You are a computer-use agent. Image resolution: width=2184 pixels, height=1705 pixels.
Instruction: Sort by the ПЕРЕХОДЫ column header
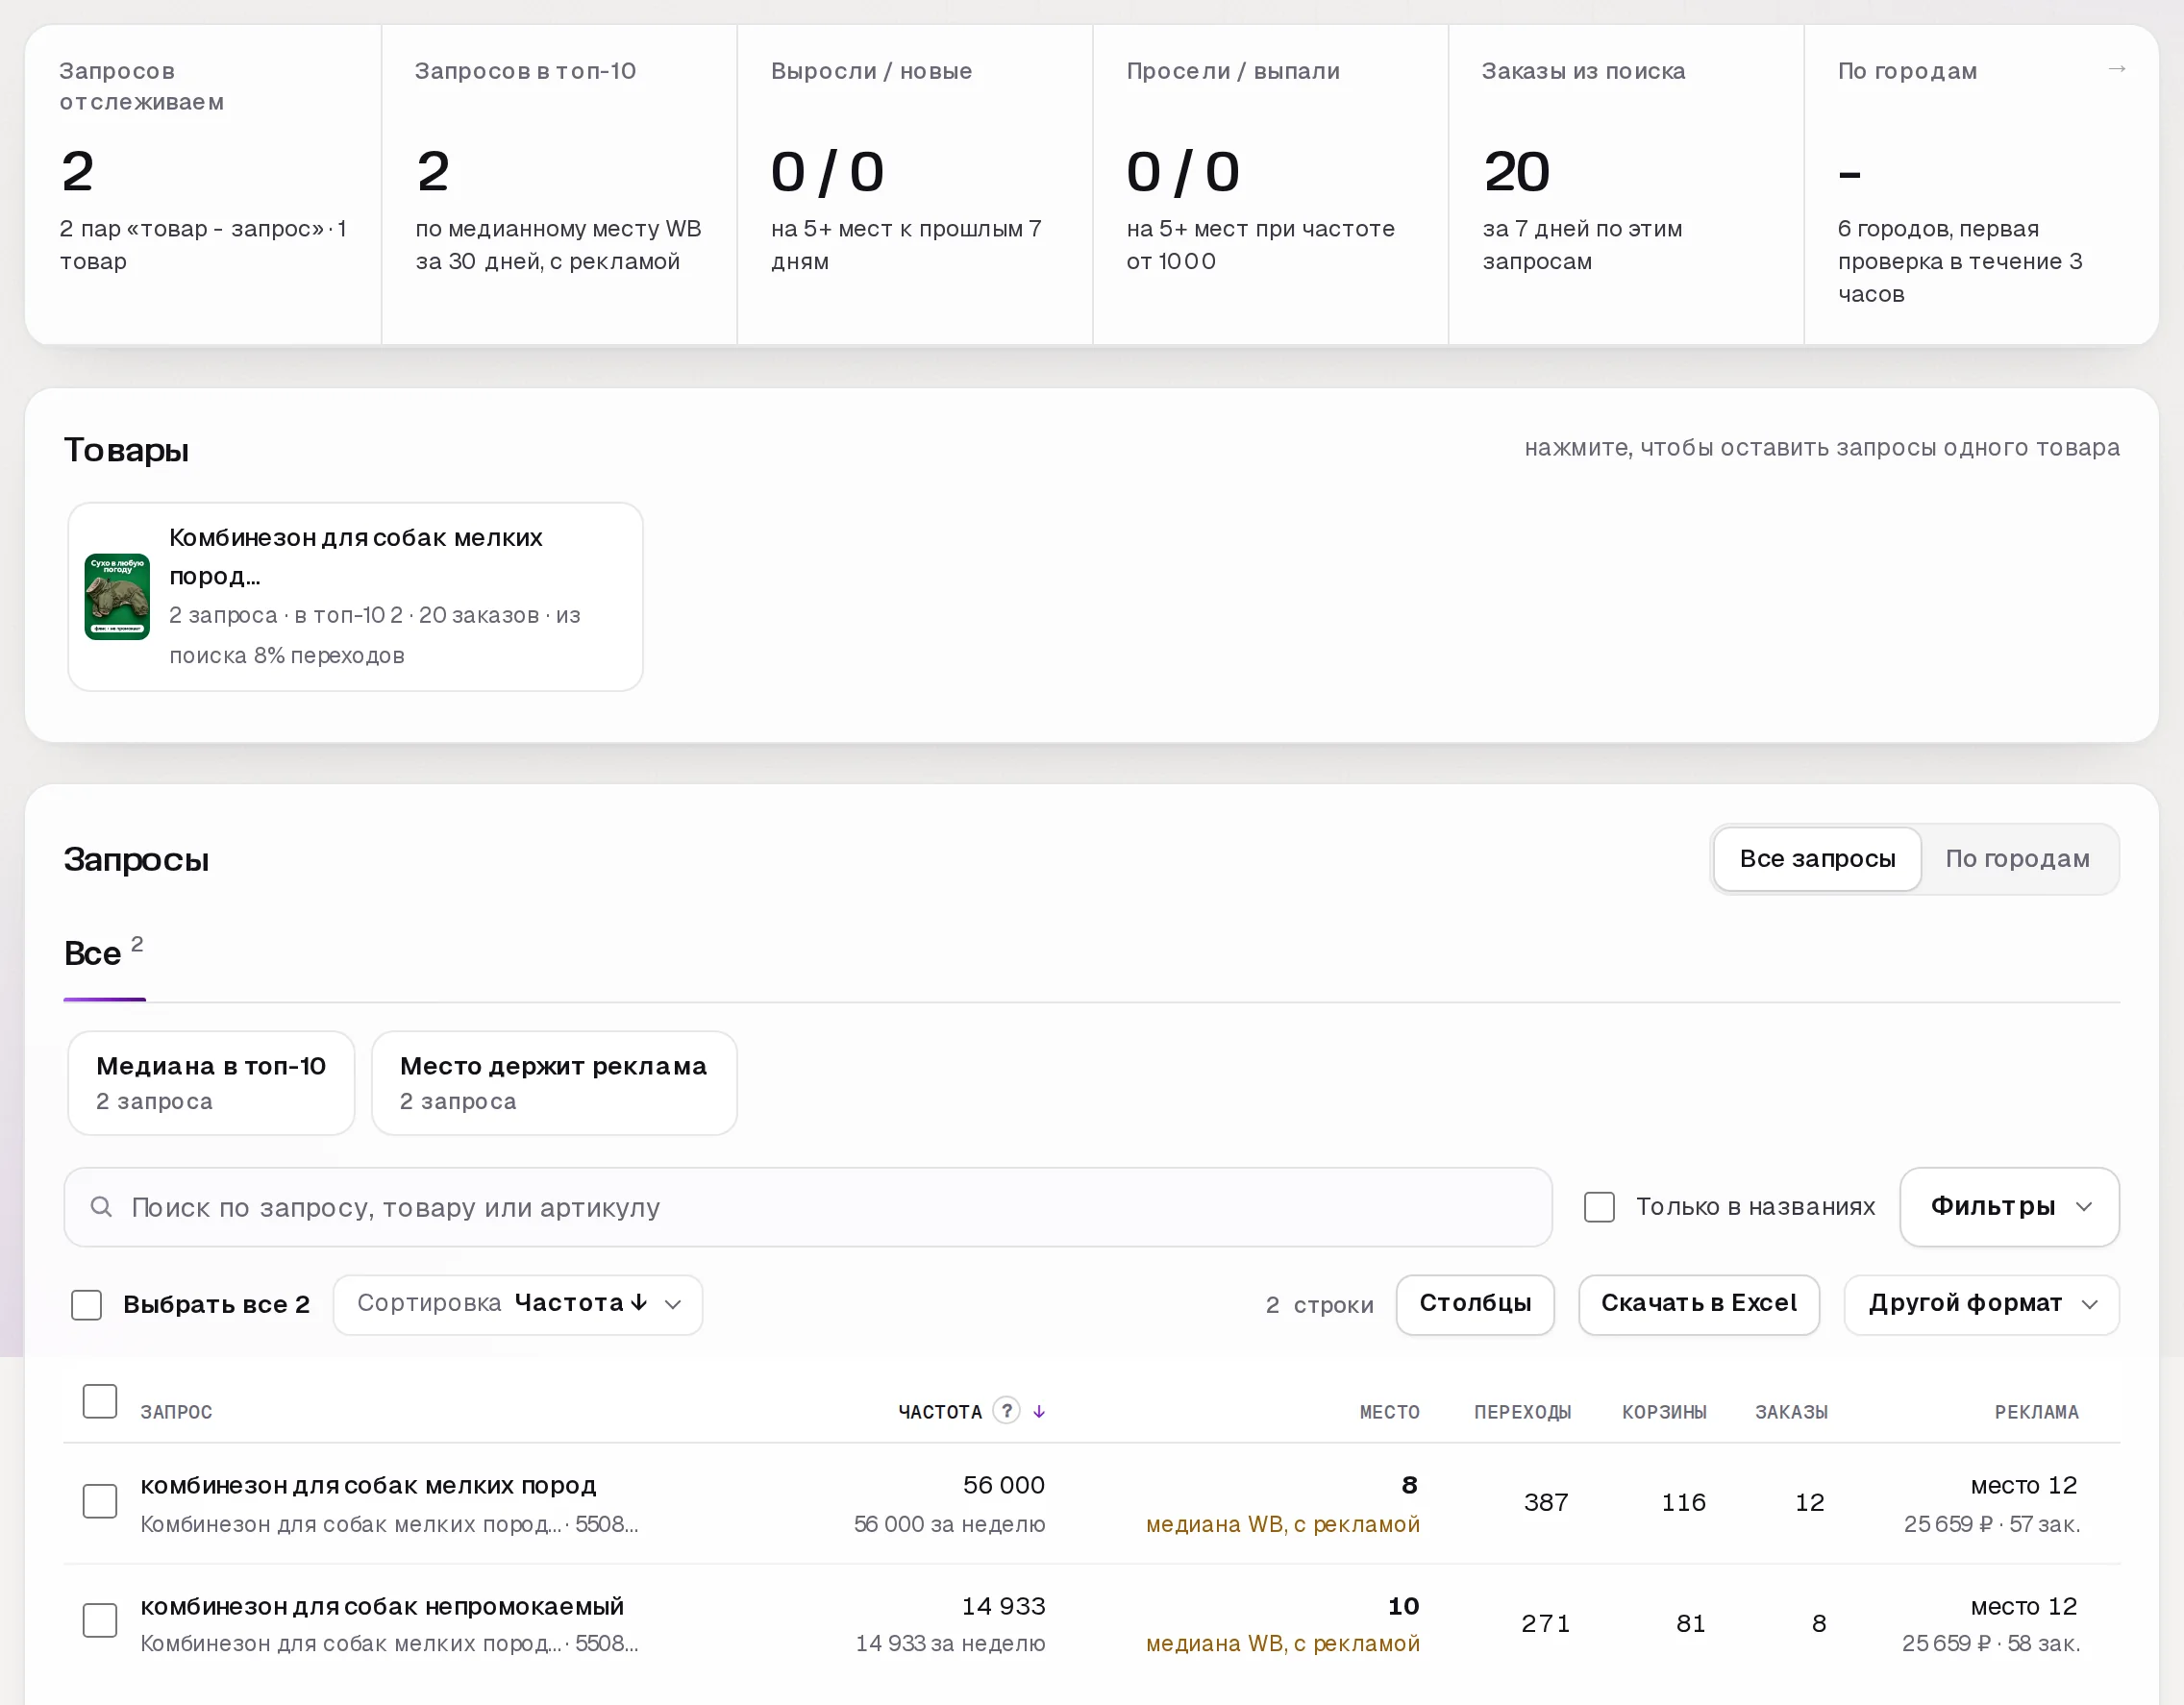pyautogui.click(x=1522, y=1411)
